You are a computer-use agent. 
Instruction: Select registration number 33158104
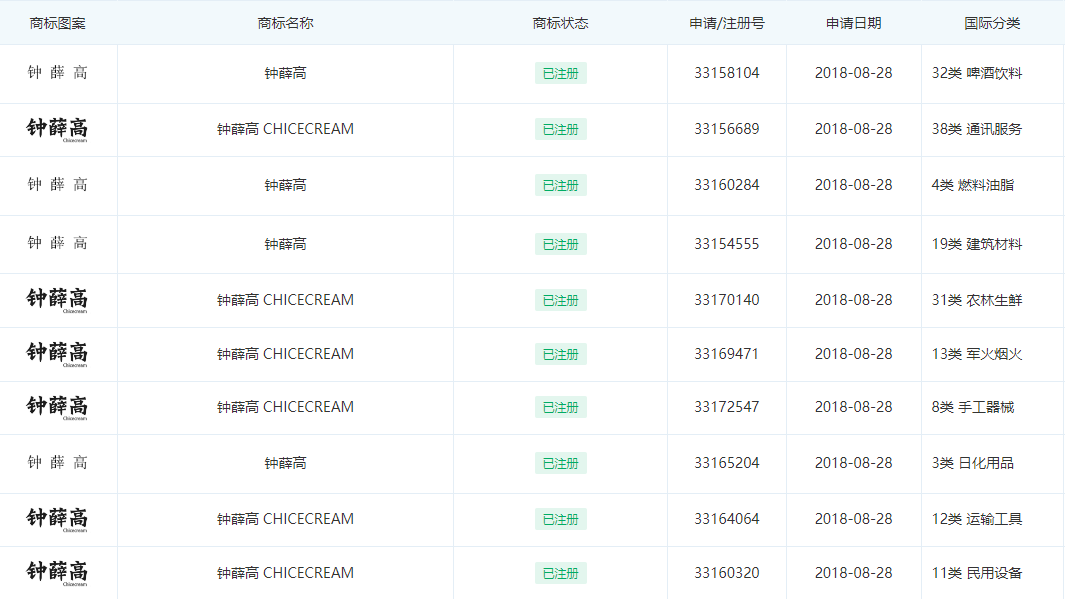pos(726,73)
